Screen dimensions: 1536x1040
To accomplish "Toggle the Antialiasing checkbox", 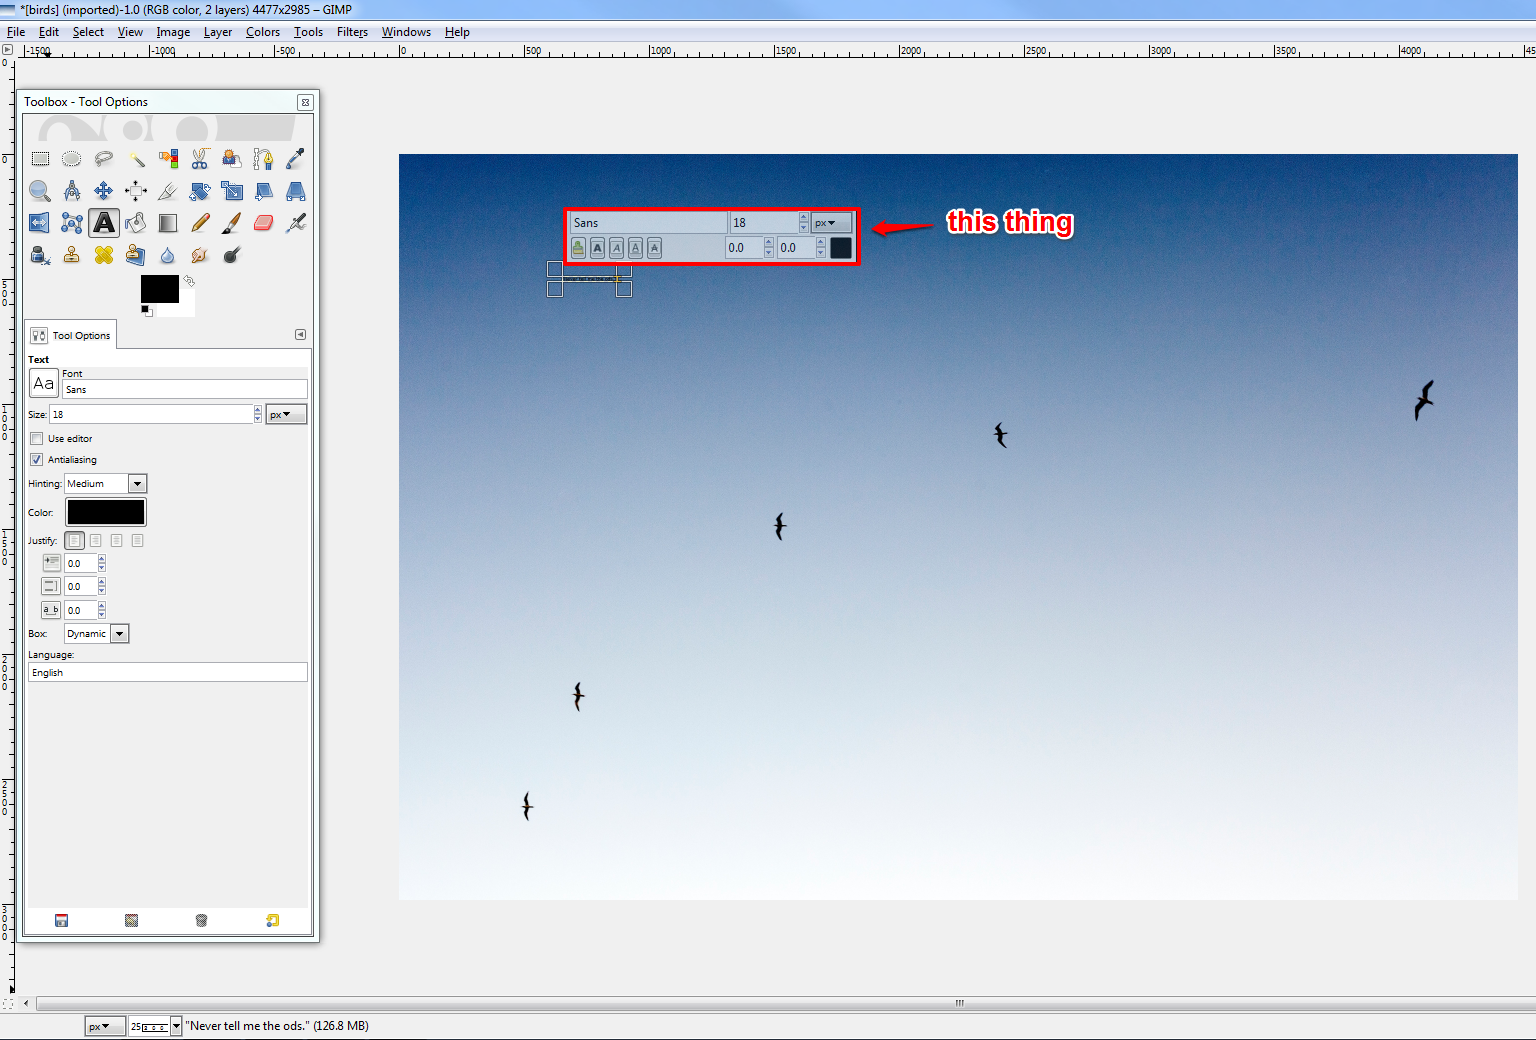I will coord(37,460).
